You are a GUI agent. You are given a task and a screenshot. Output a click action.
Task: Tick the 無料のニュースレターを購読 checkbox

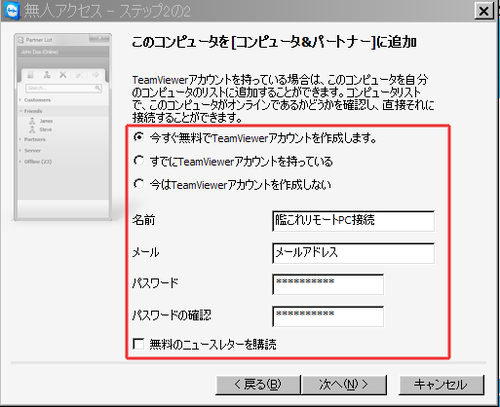(x=138, y=344)
